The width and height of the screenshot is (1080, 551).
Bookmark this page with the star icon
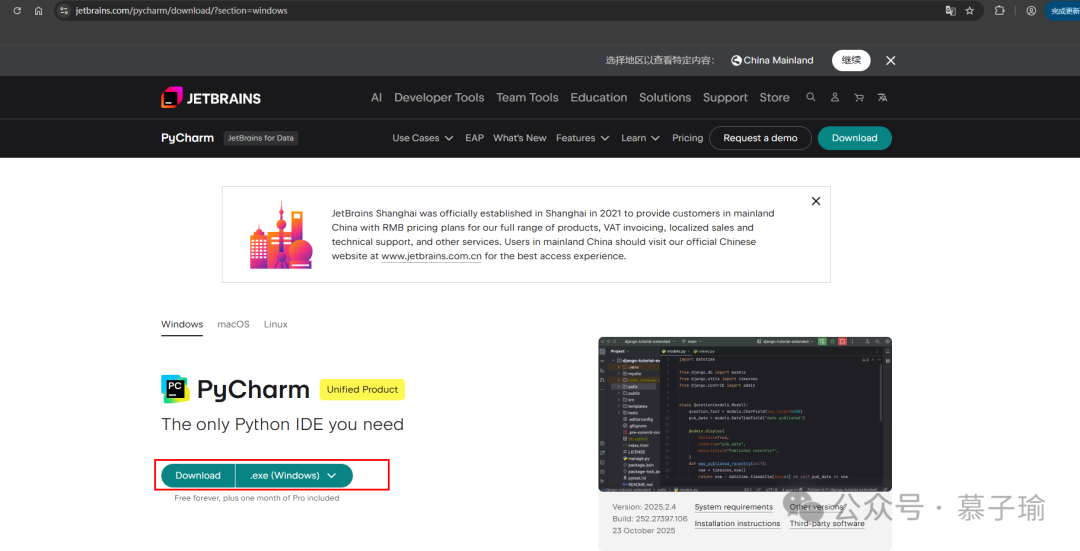pos(970,10)
